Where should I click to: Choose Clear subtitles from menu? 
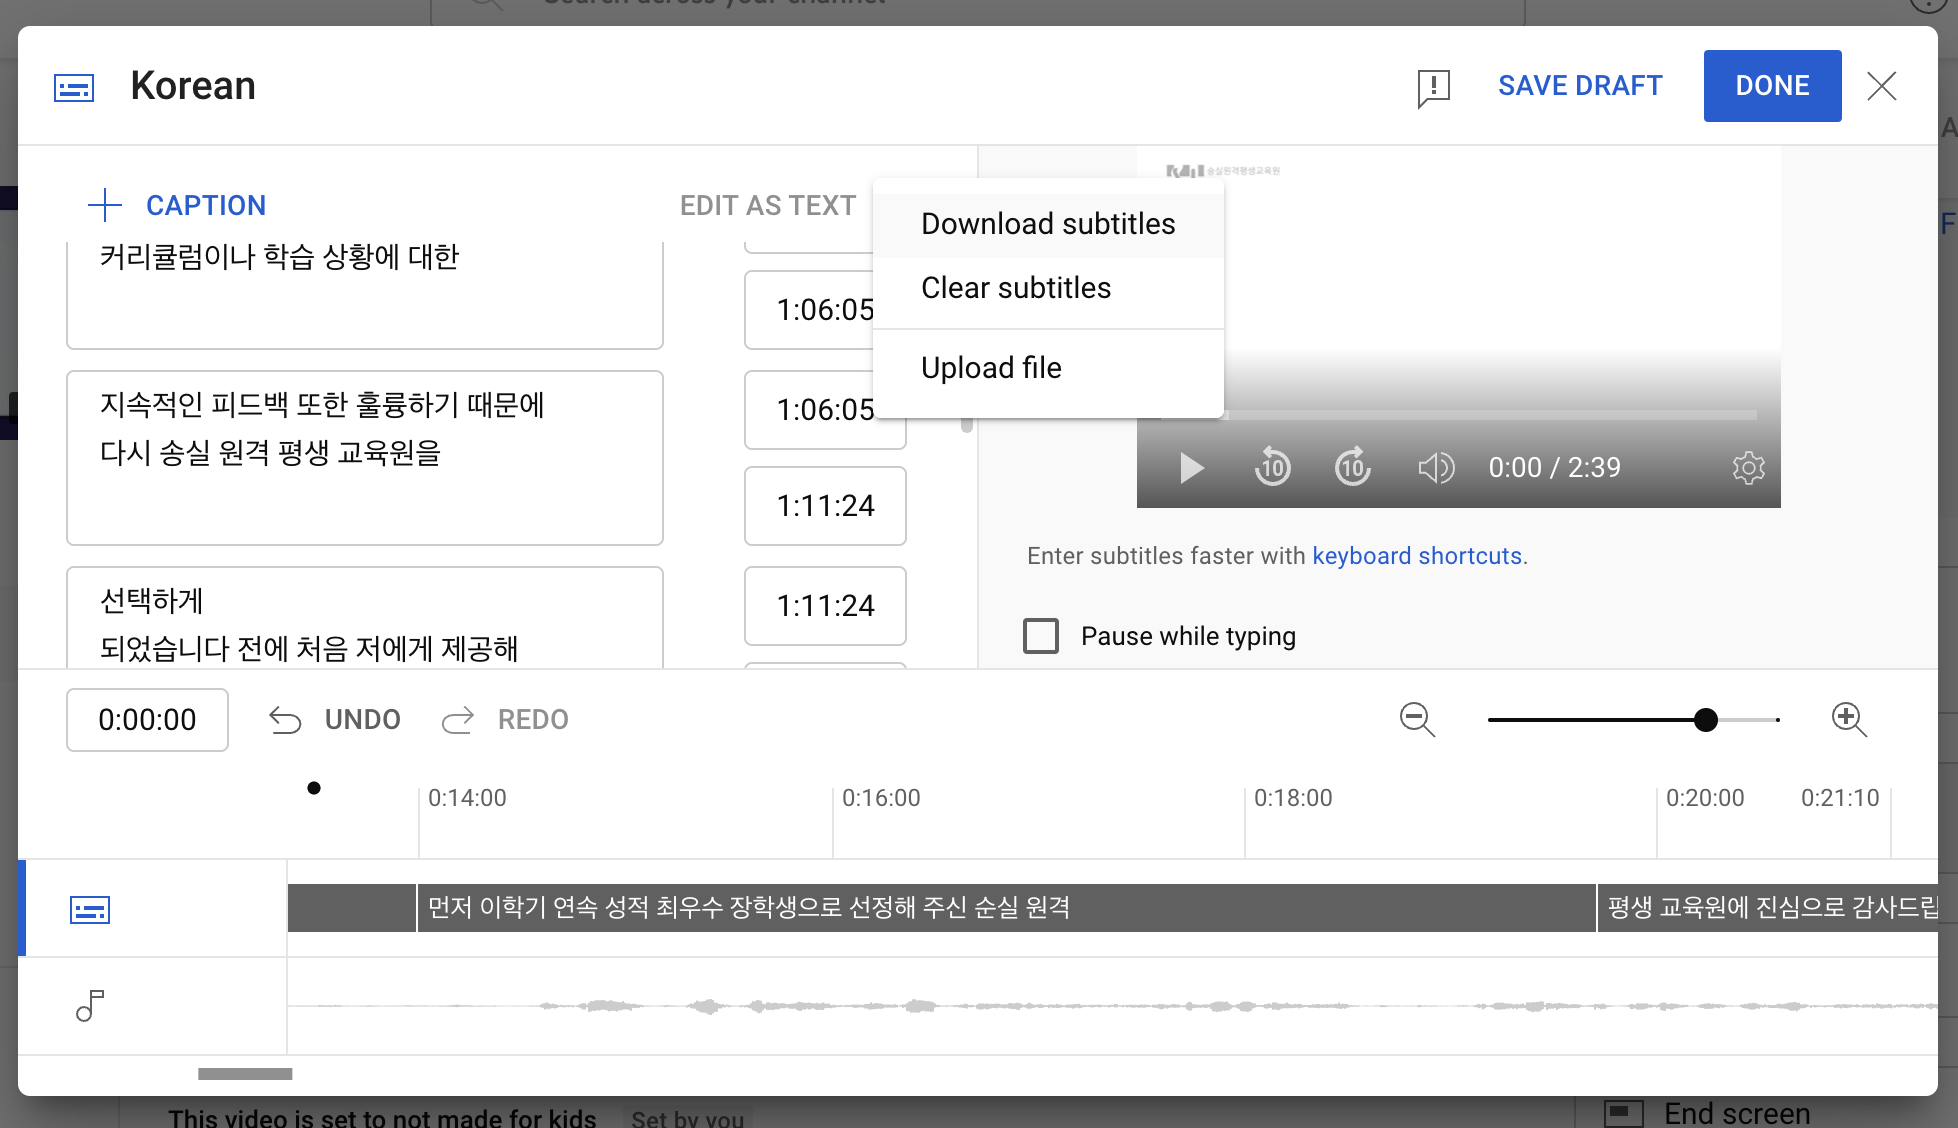(x=1015, y=288)
